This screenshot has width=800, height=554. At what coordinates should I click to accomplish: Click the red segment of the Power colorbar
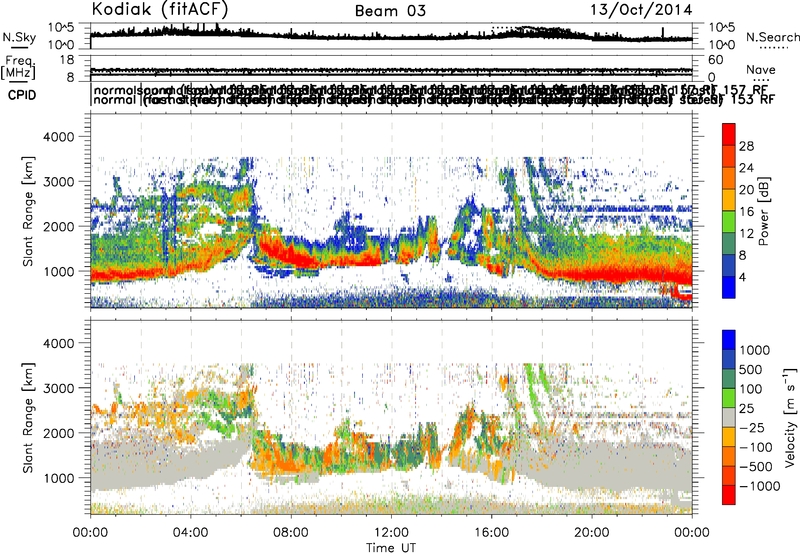point(729,135)
